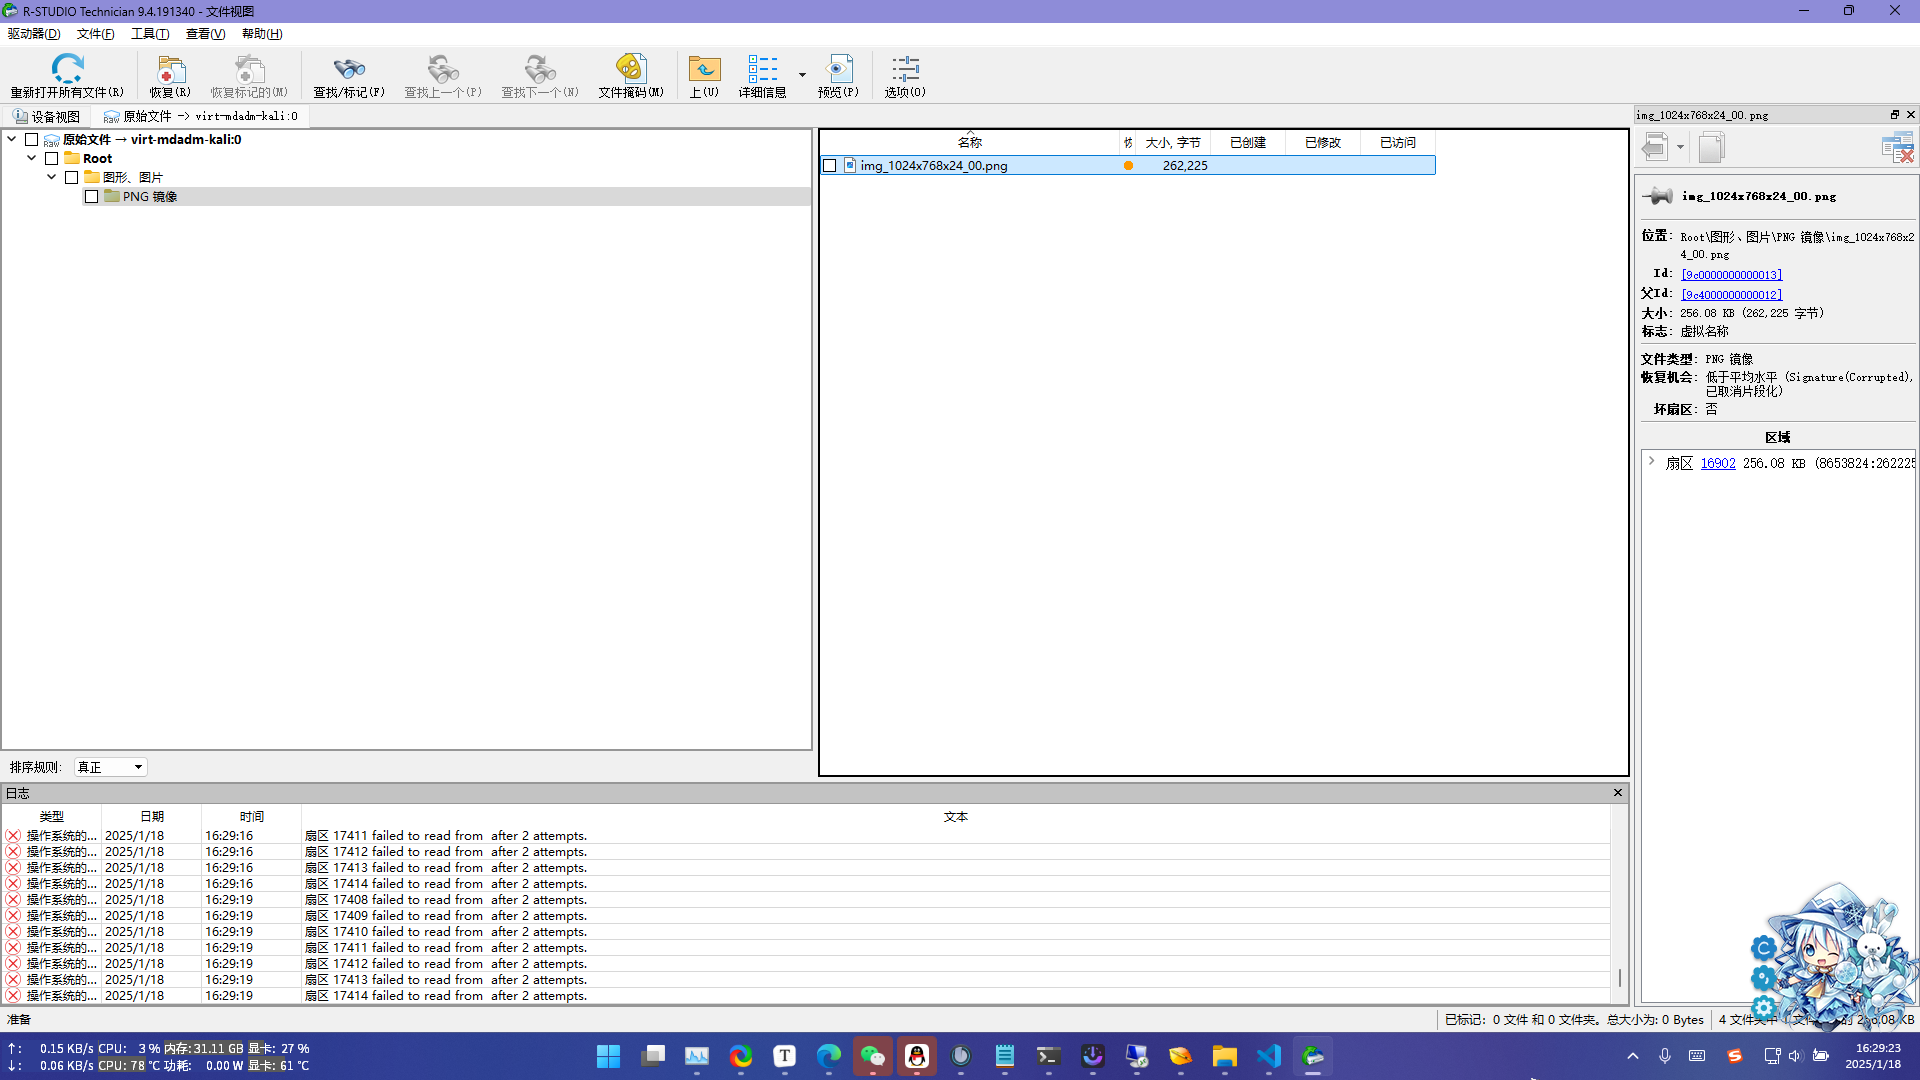
Task: Expand the sector 16902 region entry
Action: pos(1651,462)
